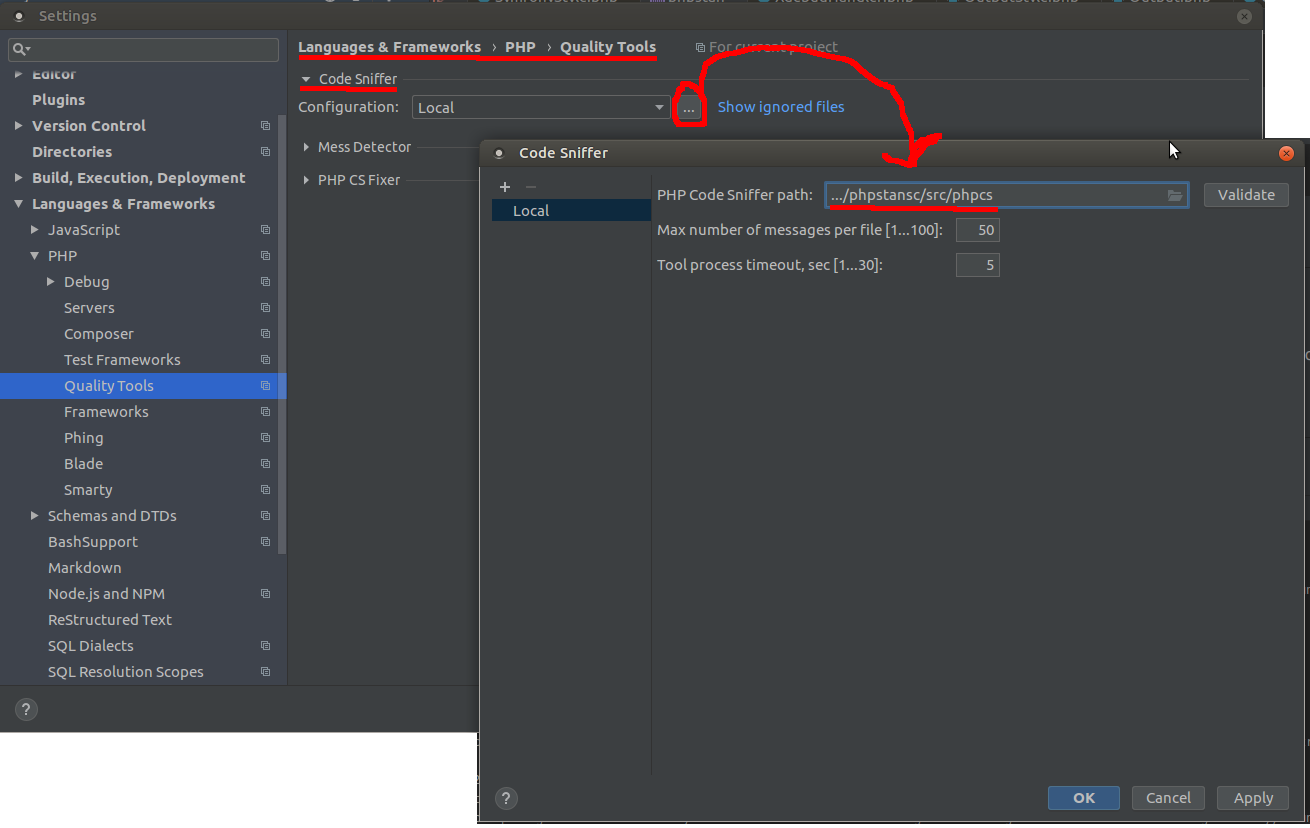Expand Build, Execution, Deployment node
The image size is (1310, 828).
[19, 178]
